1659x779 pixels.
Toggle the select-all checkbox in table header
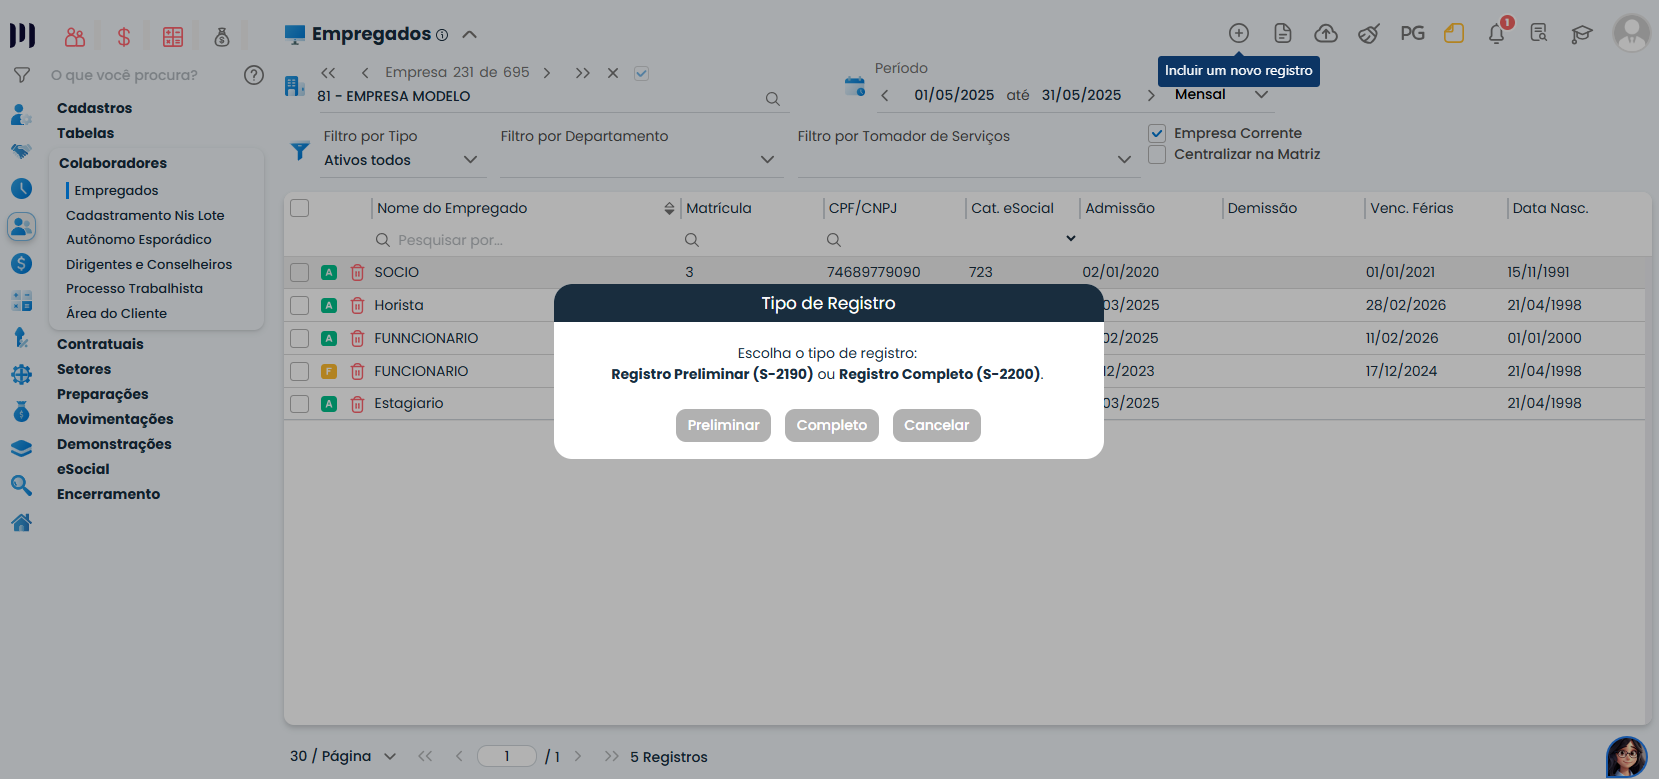pos(299,208)
